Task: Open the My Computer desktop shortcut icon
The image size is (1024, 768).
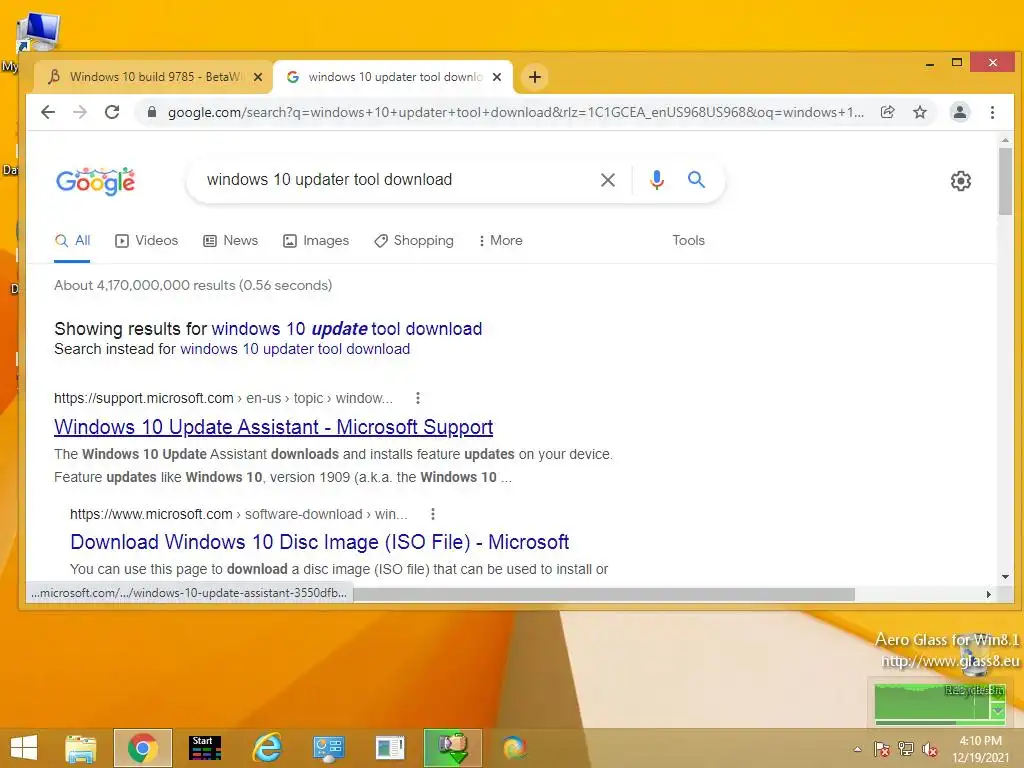Action: [x=38, y=33]
